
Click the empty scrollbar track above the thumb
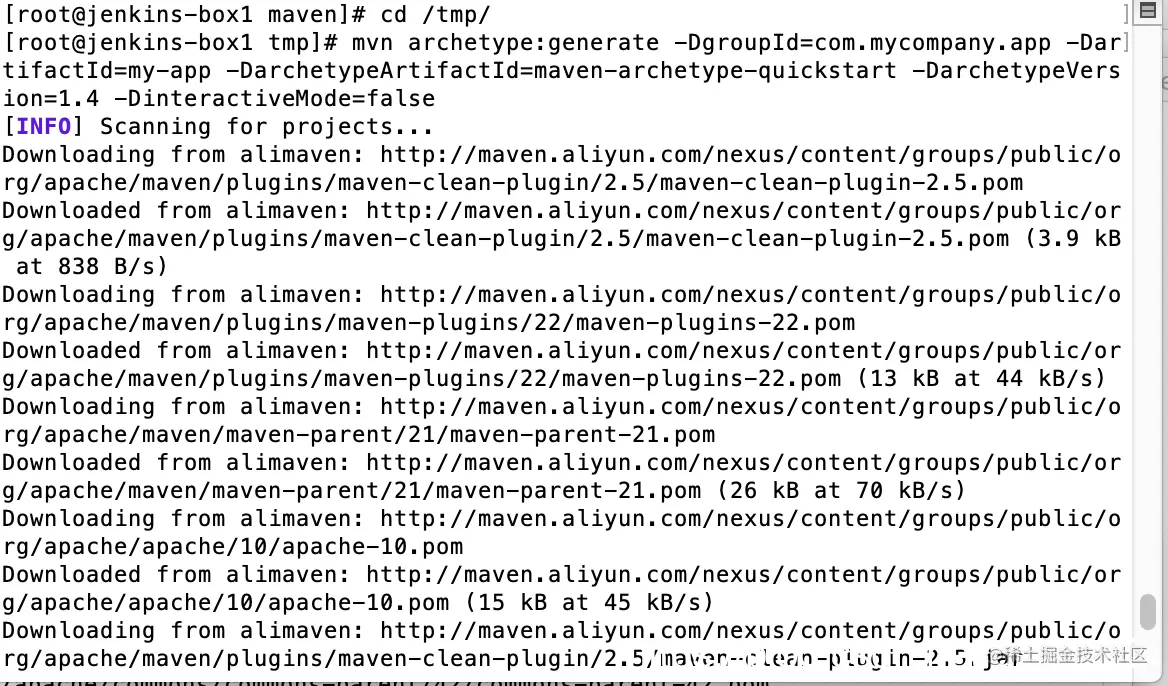pyautogui.click(x=1148, y=305)
